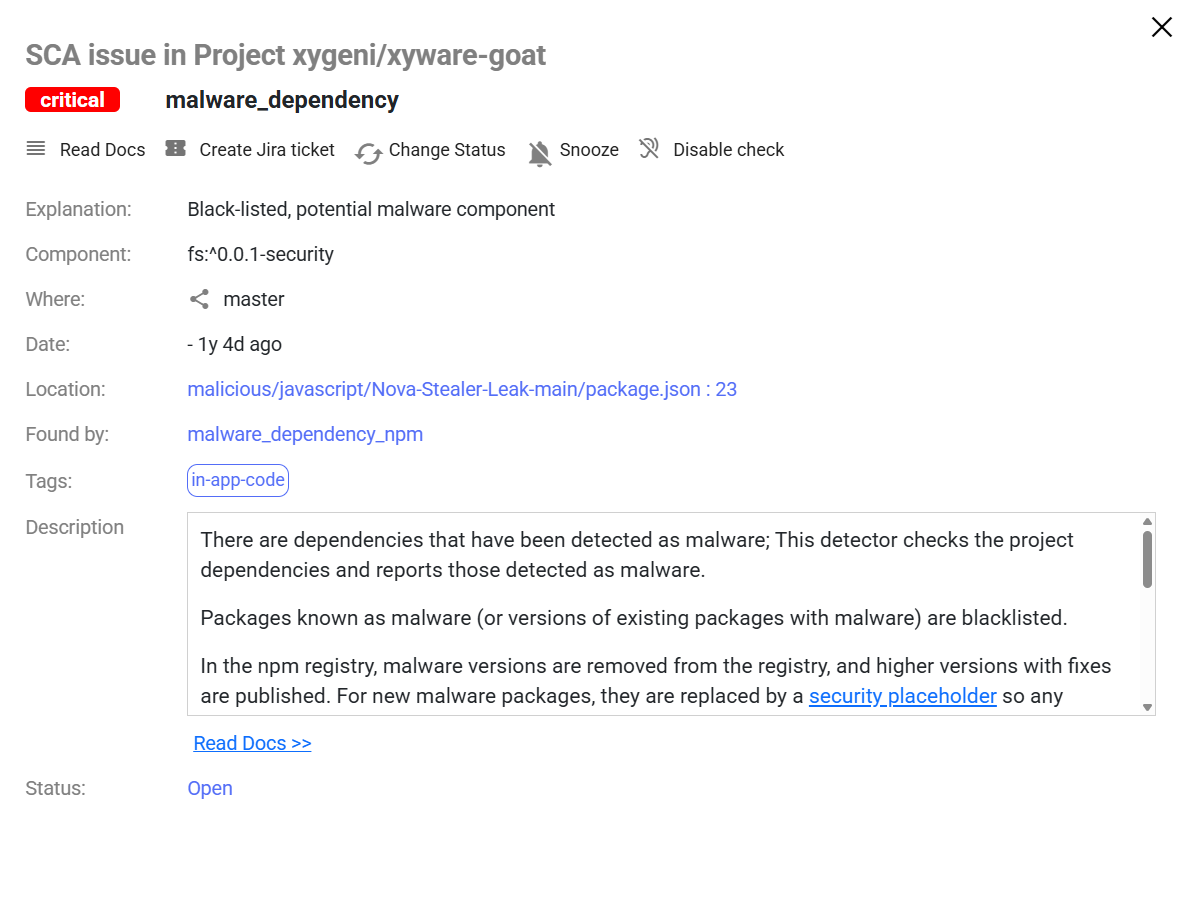Click the Read Docs >> link
The width and height of the screenshot is (1189, 916).
pyautogui.click(x=252, y=743)
